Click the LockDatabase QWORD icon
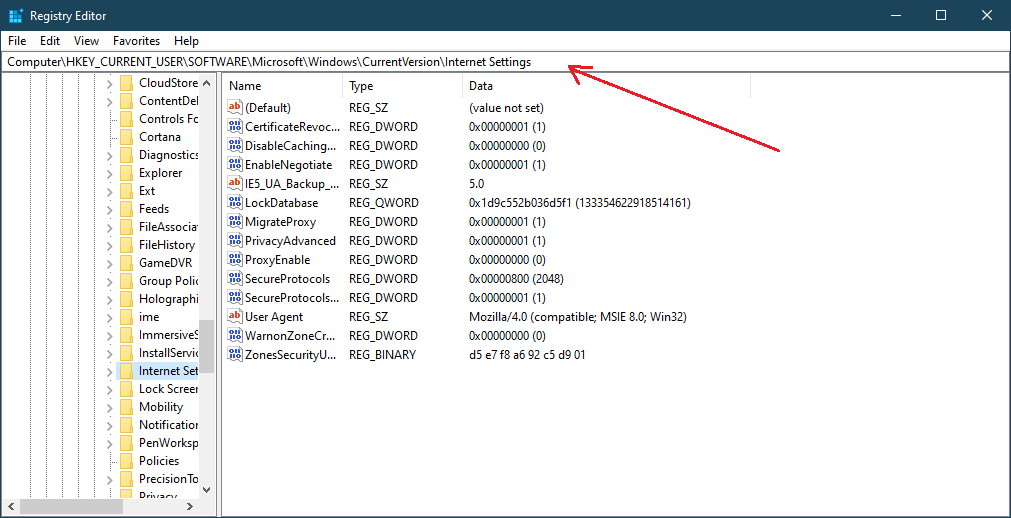This screenshot has height=518, width=1011. pyautogui.click(x=235, y=203)
